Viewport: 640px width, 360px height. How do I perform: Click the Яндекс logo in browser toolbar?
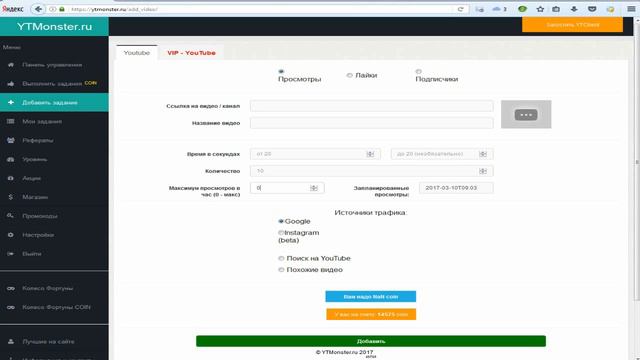pos(13,9)
